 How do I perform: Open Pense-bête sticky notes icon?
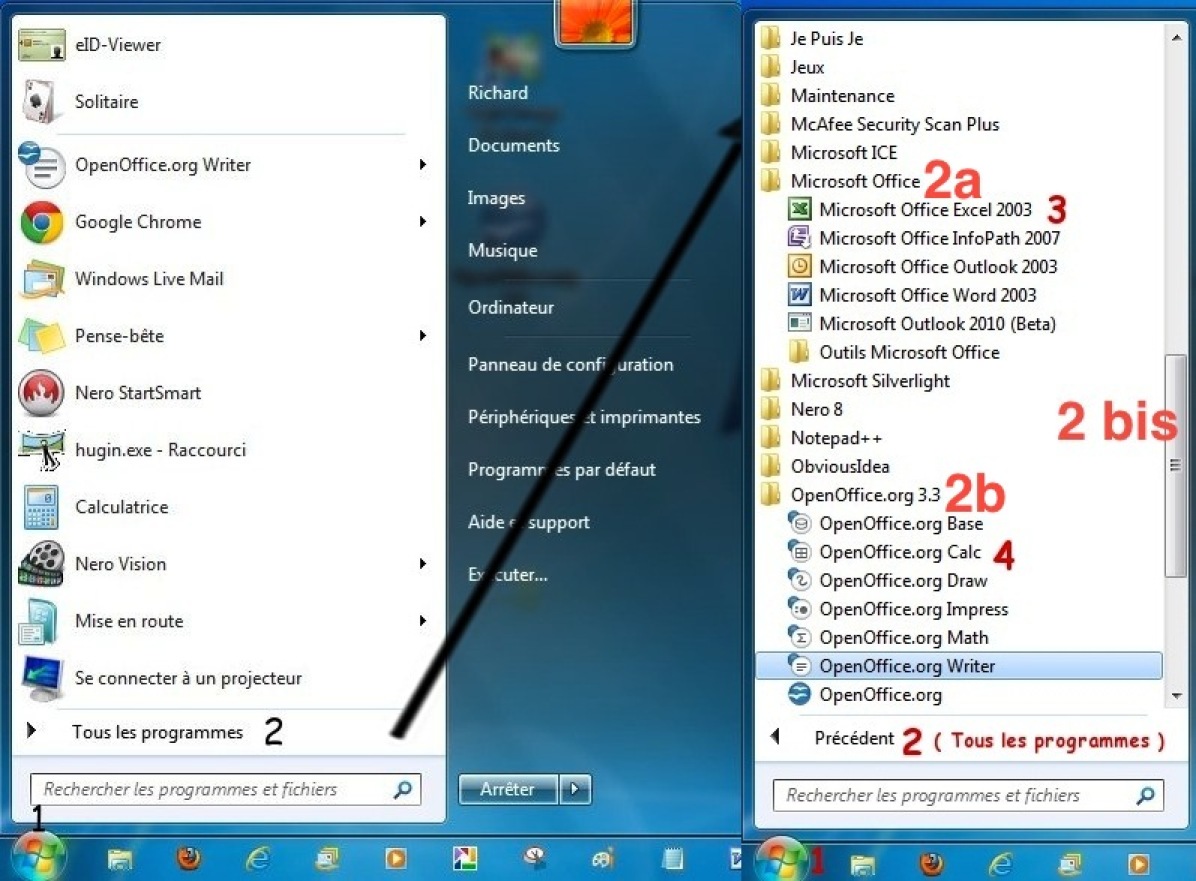41,336
